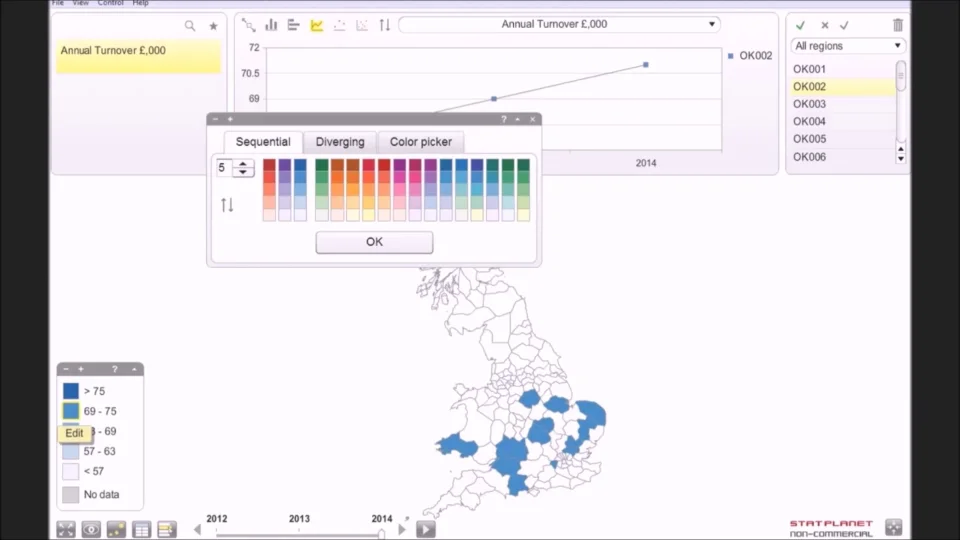Open the data table view icon

coord(142,529)
